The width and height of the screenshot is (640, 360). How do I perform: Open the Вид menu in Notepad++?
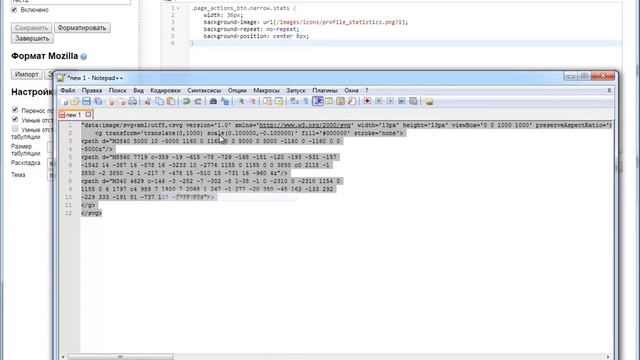[x=138, y=90]
